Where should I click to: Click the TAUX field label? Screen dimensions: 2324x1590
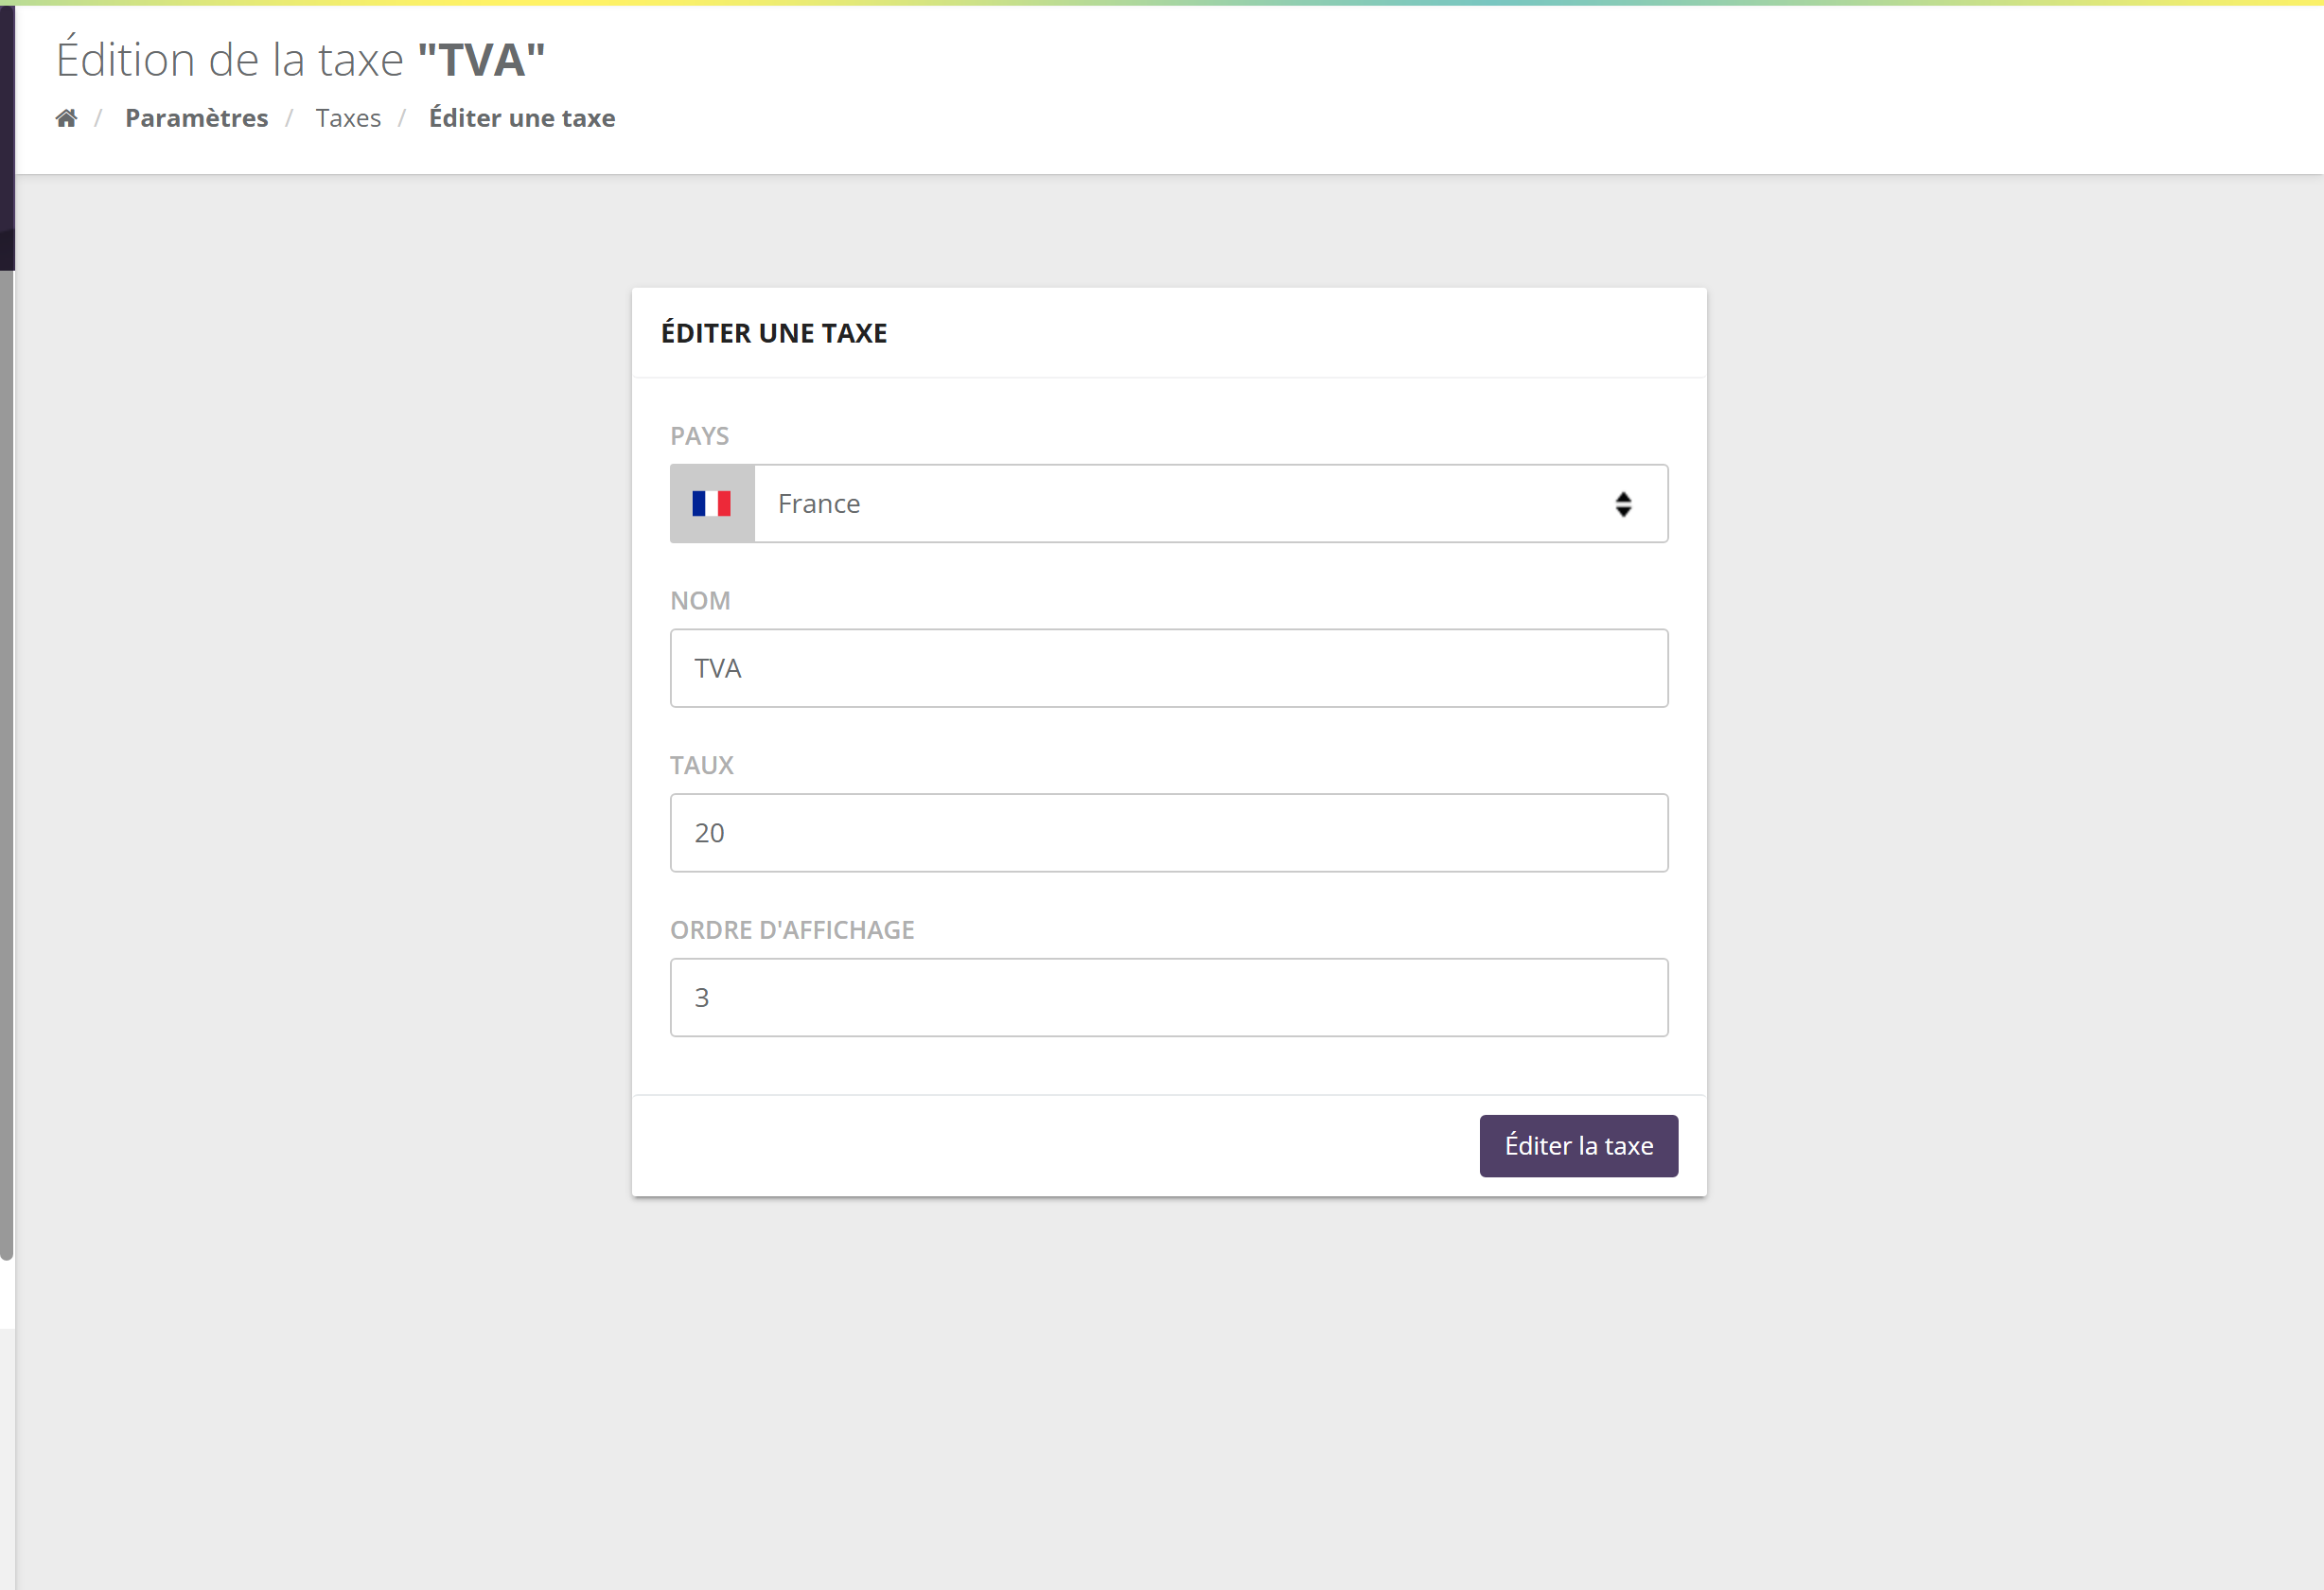coord(702,765)
